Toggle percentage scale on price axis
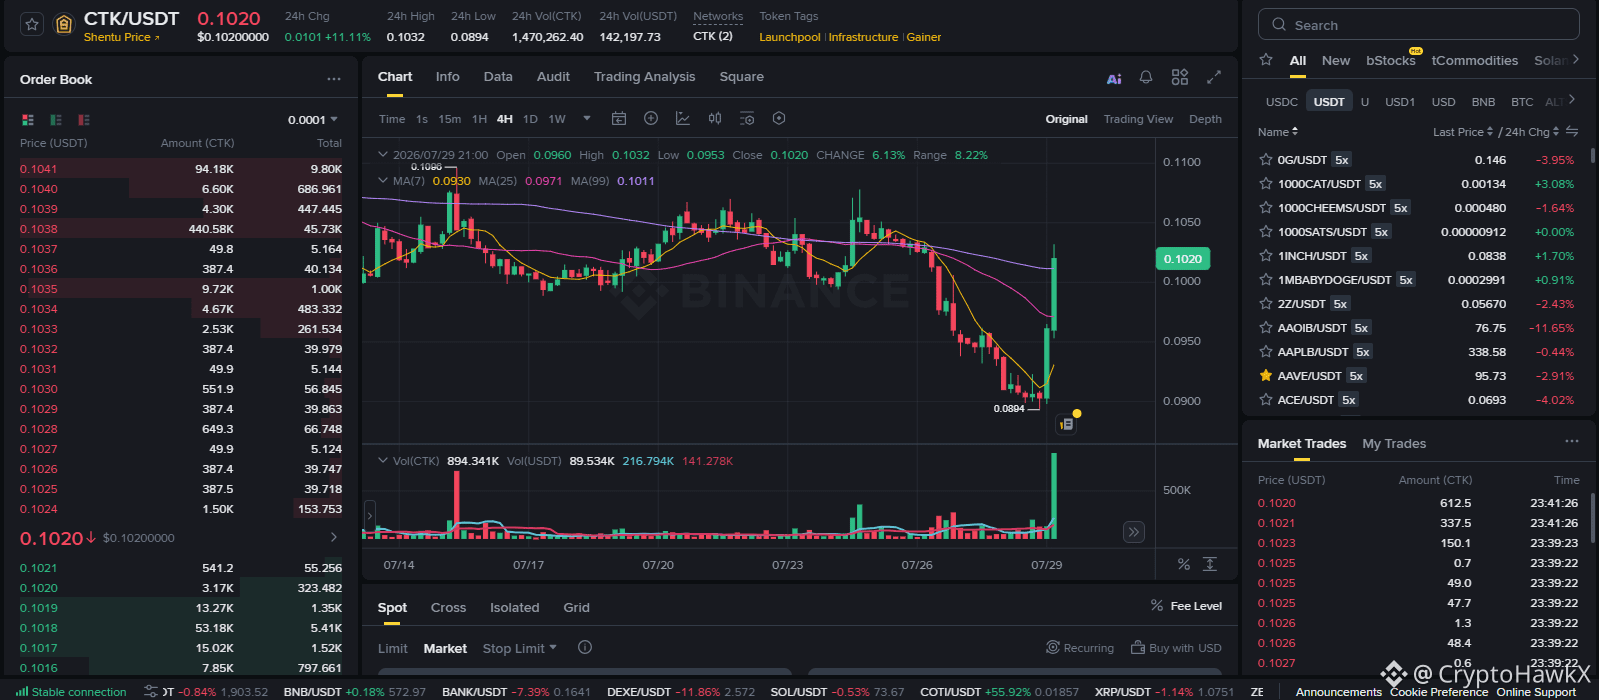1599x700 pixels. click(x=1184, y=564)
